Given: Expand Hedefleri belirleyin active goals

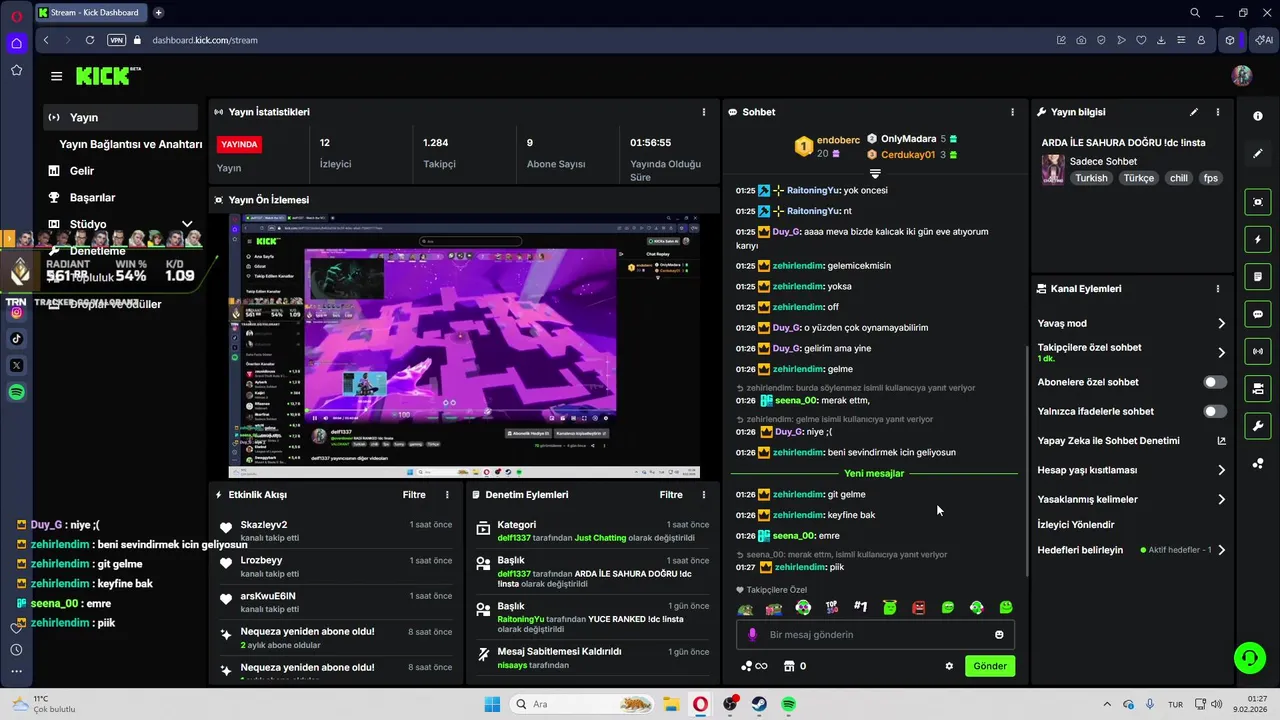Looking at the screenshot, I should click(1221, 550).
